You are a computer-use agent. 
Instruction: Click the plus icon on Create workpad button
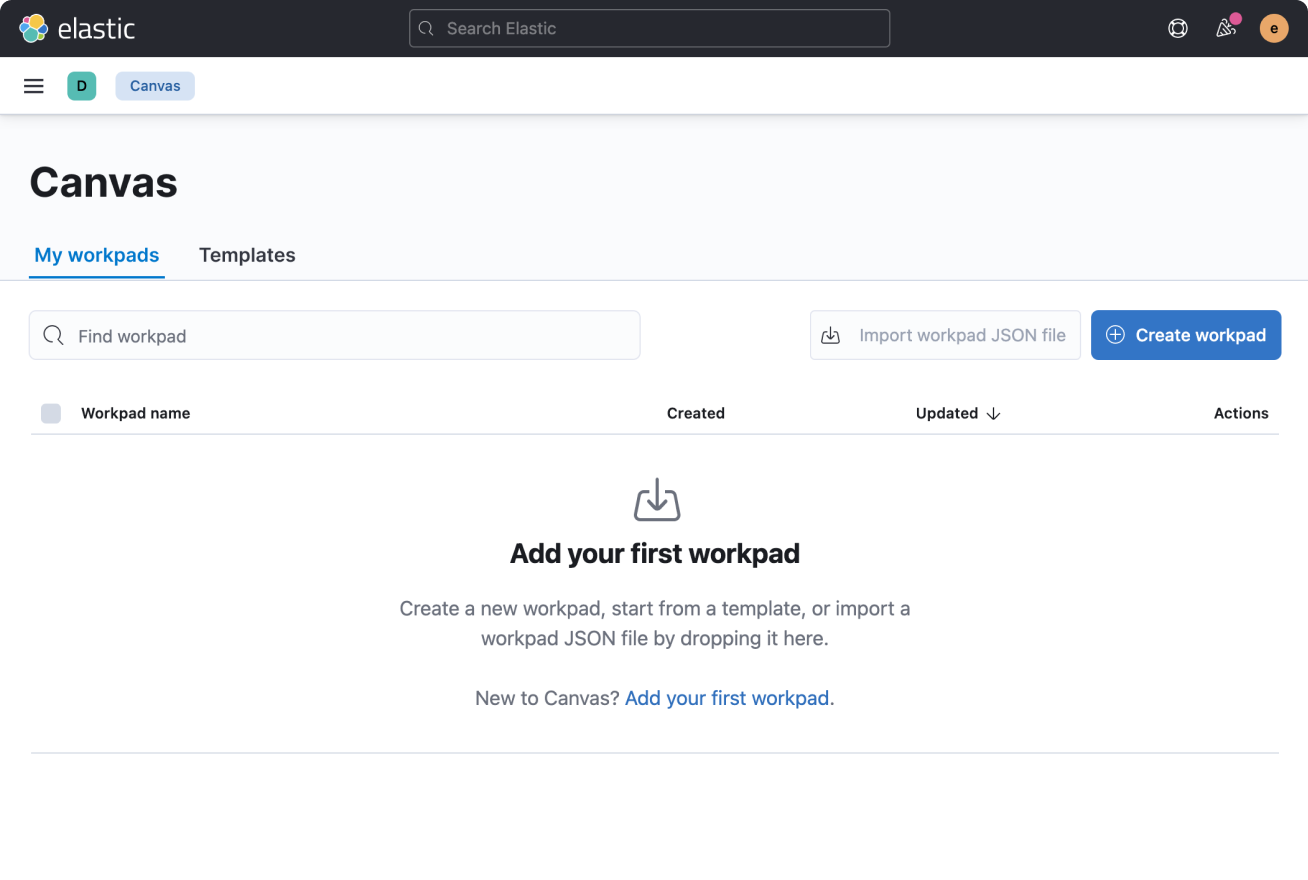coord(1114,335)
